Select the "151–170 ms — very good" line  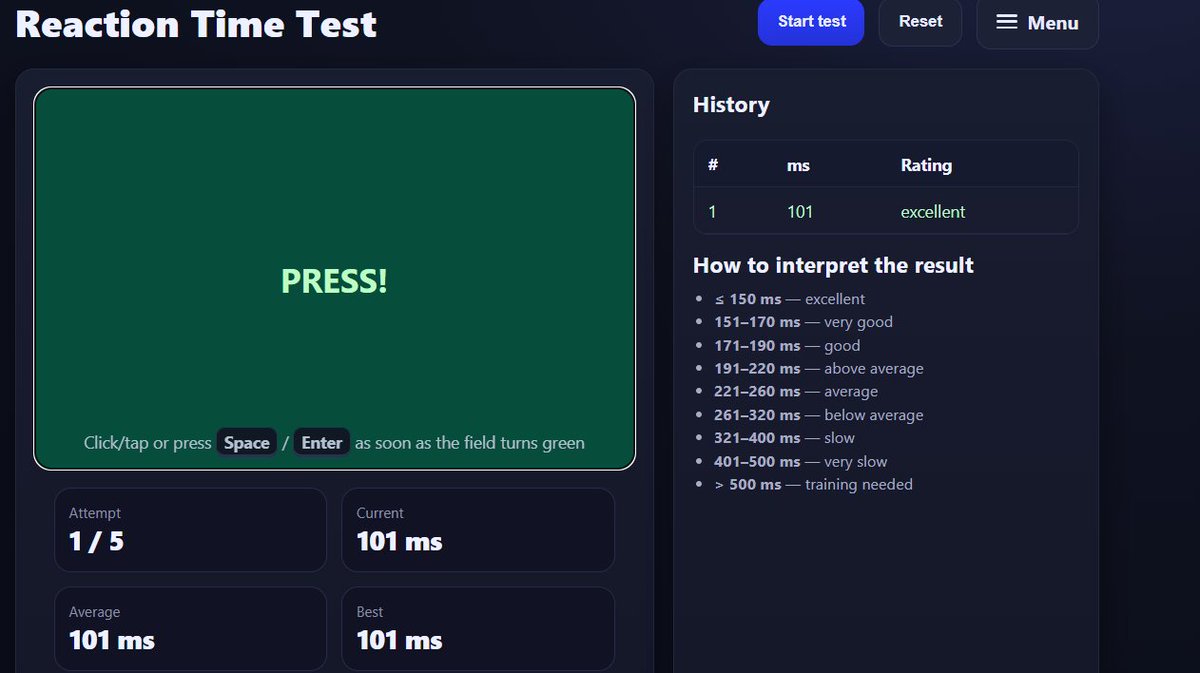pos(803,322)
